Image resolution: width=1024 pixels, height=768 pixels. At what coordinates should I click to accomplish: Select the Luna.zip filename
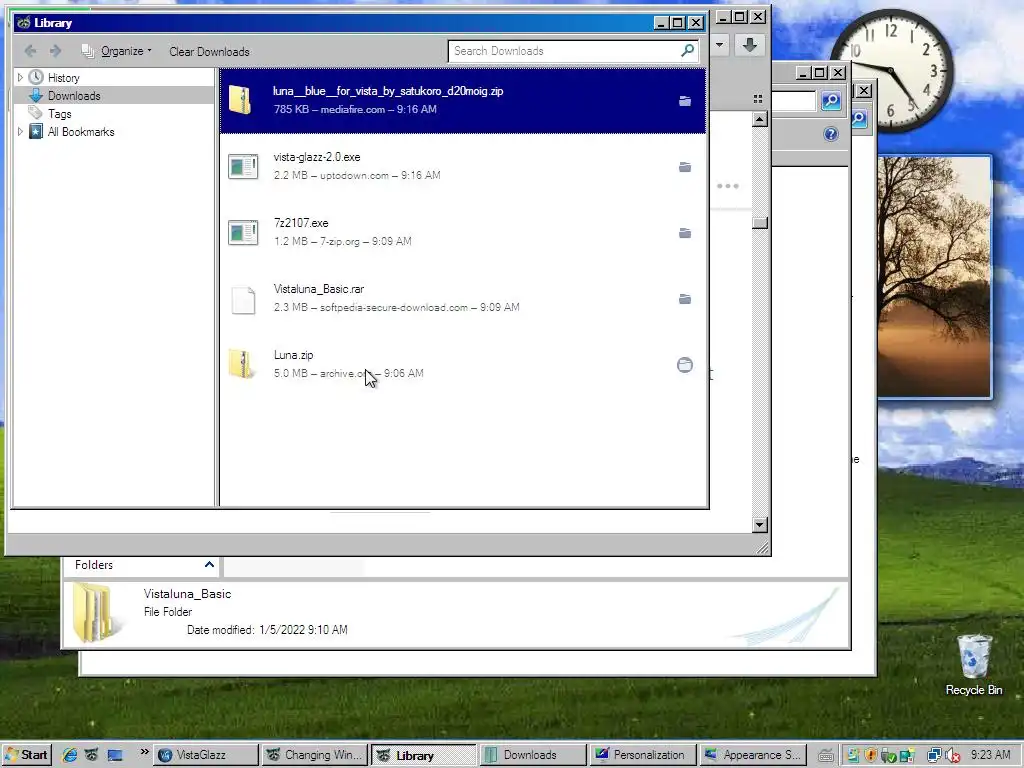pos(293,355)
